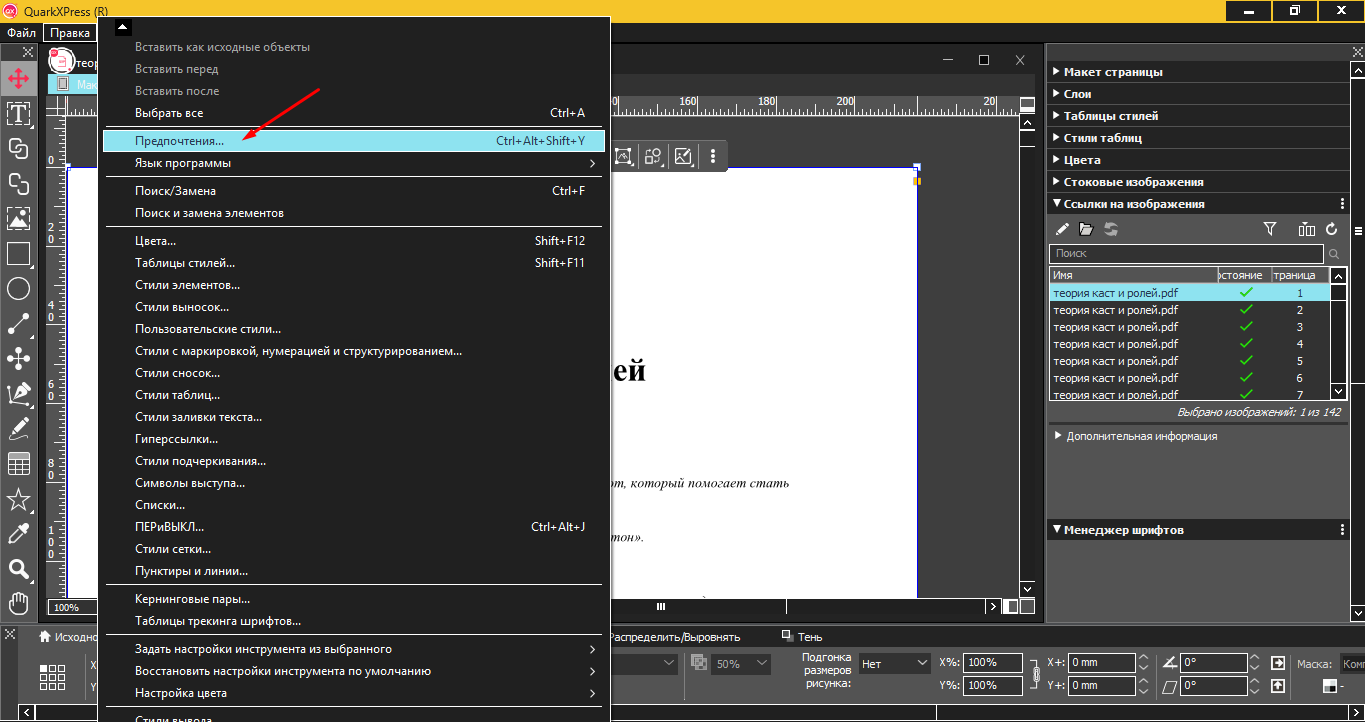Open the Файл menu
The width and height of the screenshot is (1365, 722).
[21, 33]
